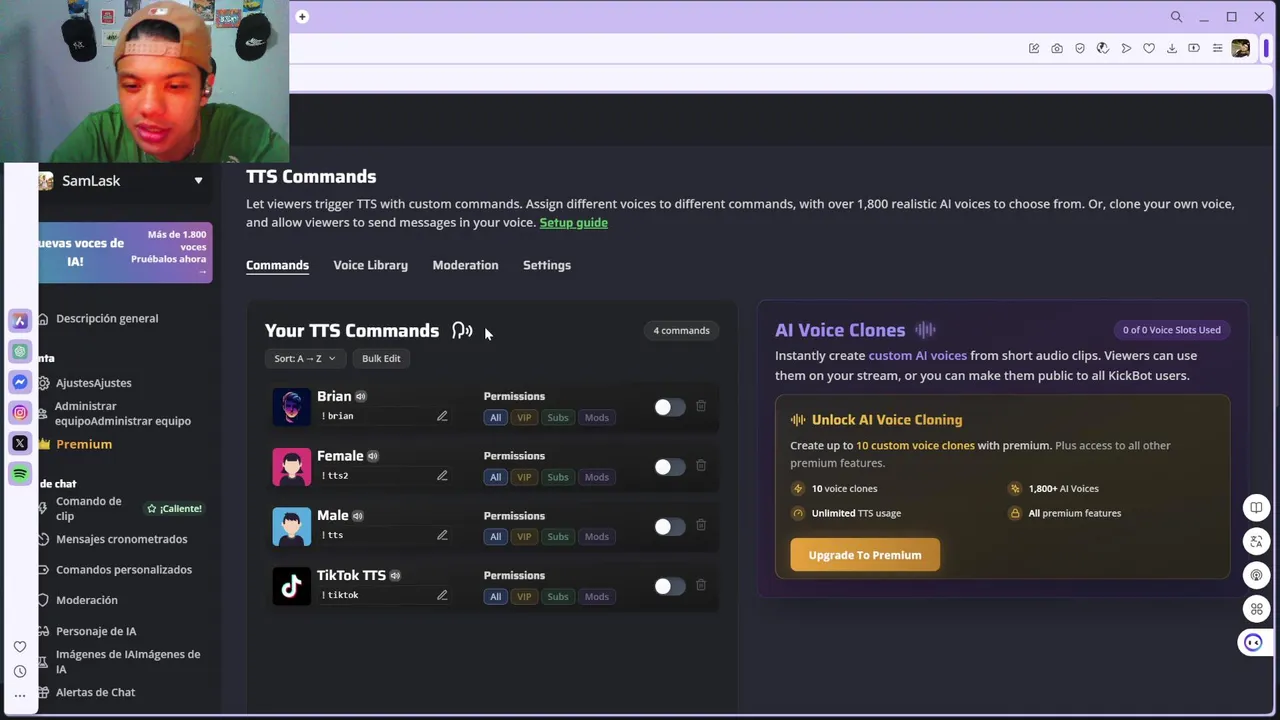Click the send arrow toolbar icon

point(1126,48)
